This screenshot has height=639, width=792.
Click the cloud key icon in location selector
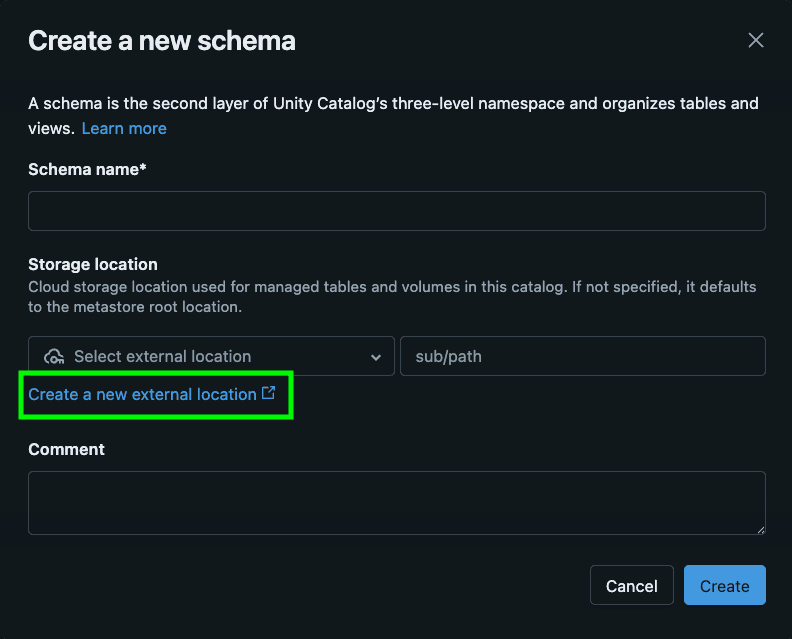click(54, 356)
